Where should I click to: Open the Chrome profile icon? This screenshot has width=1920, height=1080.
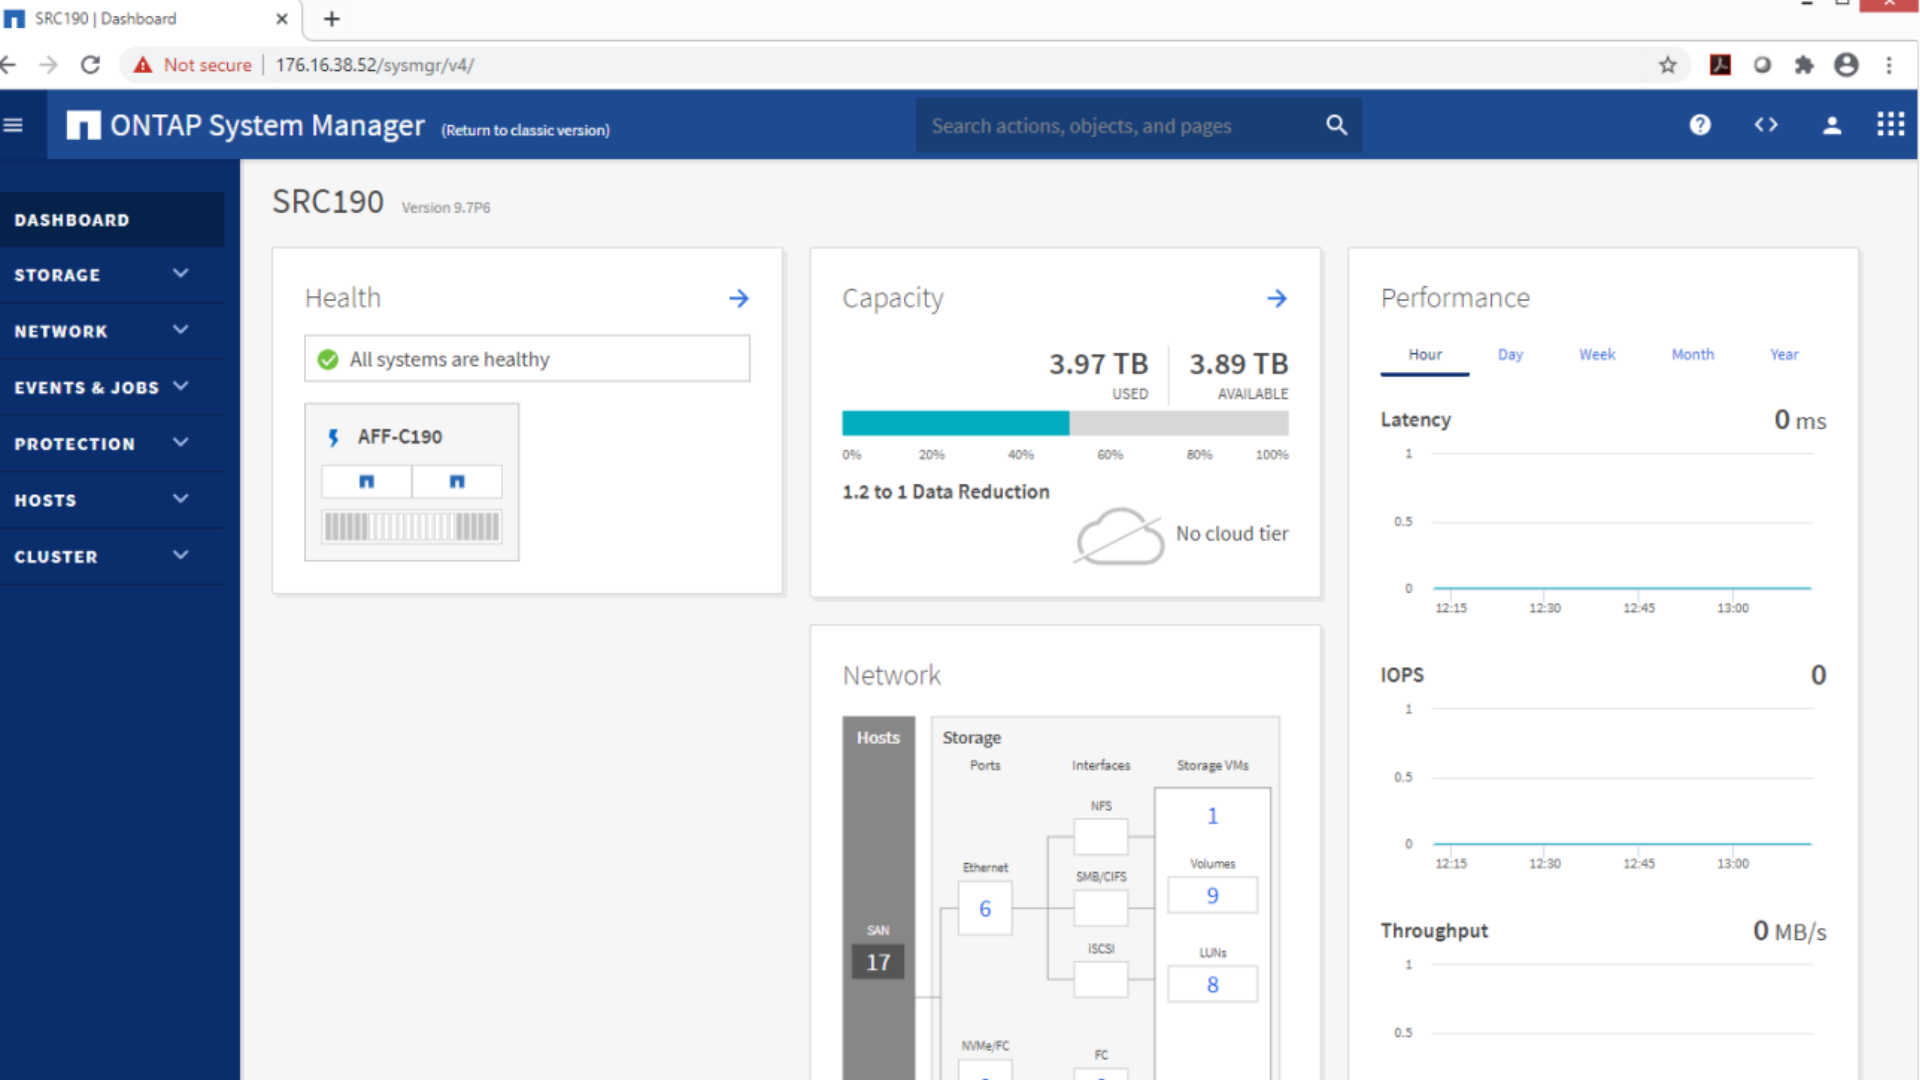click(1846, 65)
